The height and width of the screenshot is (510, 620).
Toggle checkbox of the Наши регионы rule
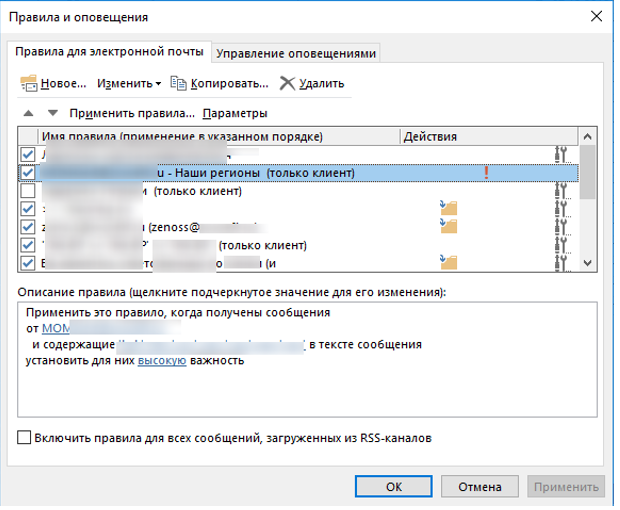tap(28, 173)
